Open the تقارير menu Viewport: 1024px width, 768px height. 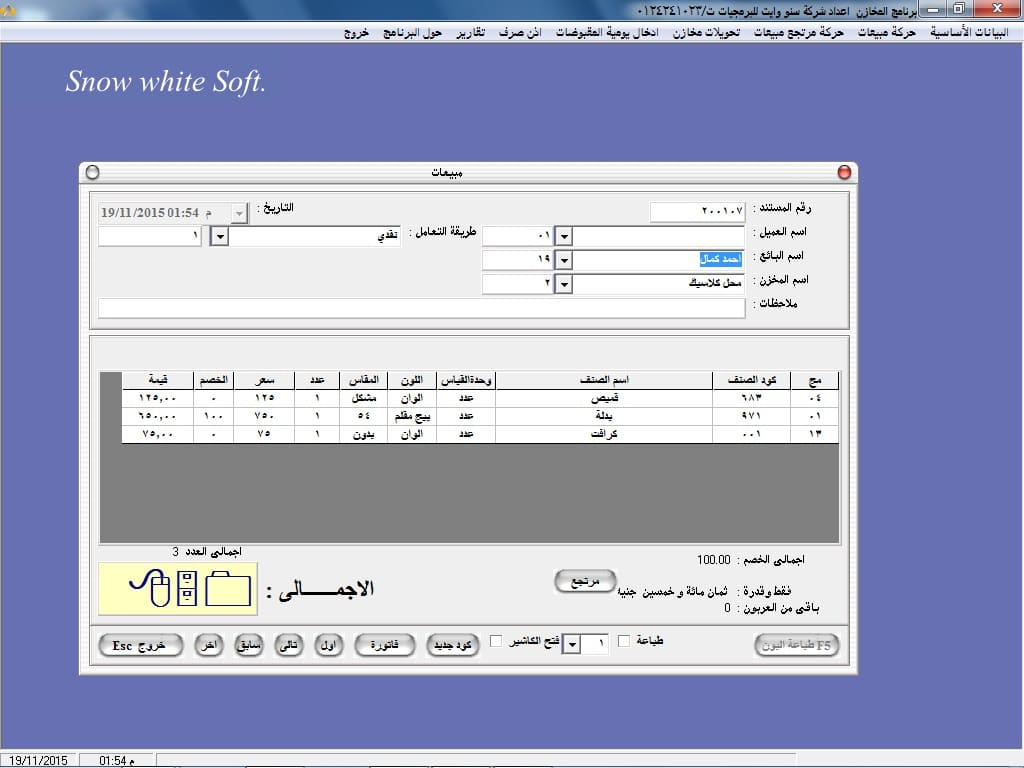coord(470,32)
